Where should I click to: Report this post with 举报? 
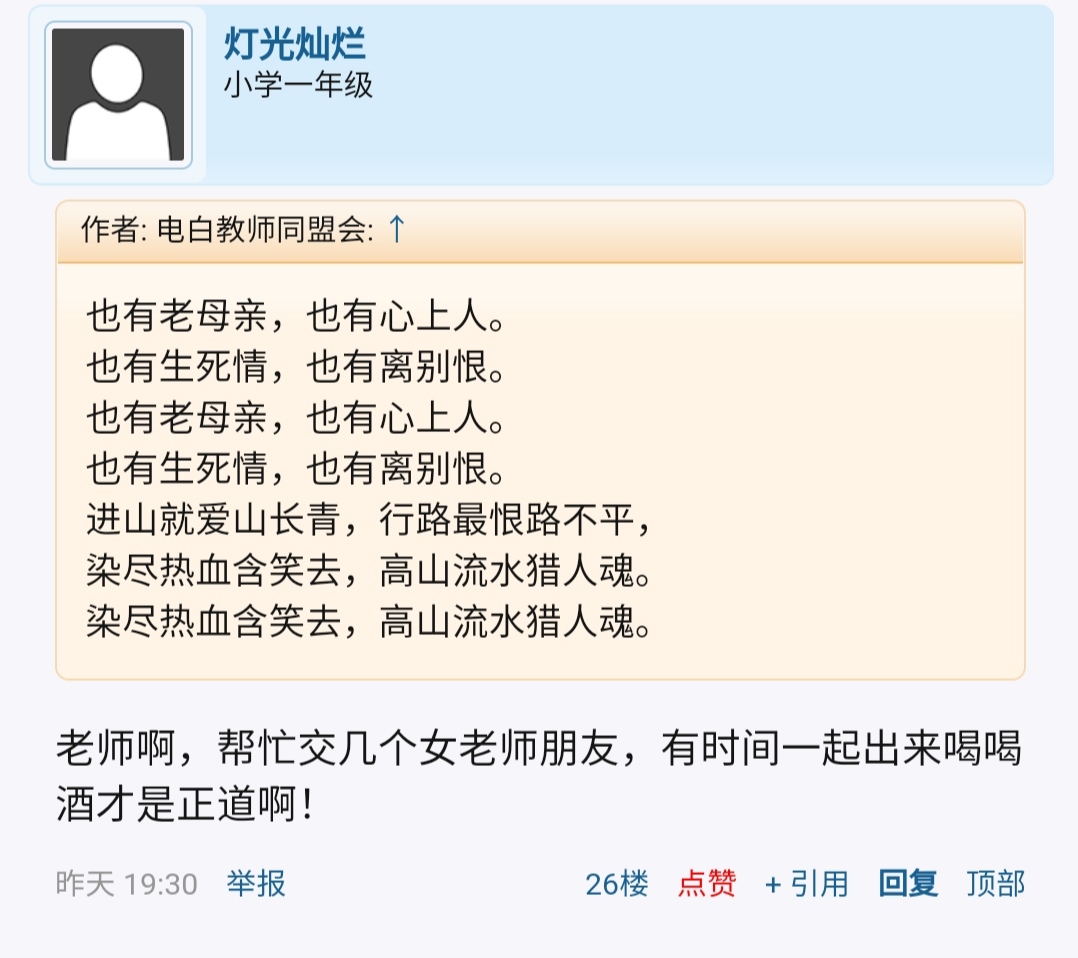(x=256, y=883)
